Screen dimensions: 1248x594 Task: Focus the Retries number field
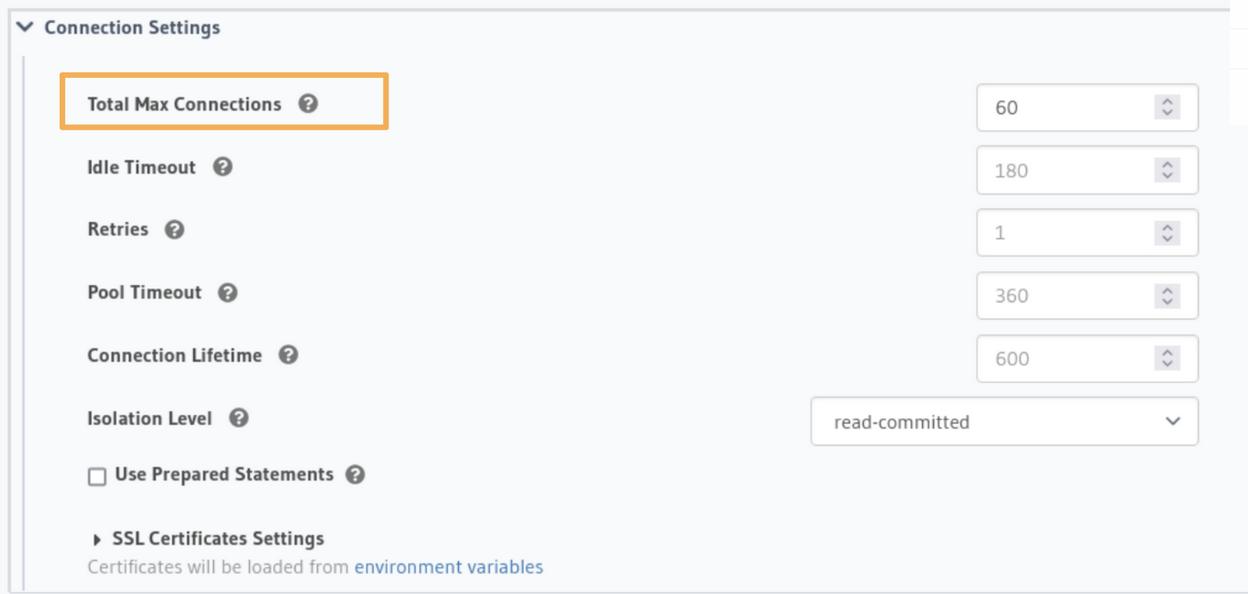(1087, 233)
